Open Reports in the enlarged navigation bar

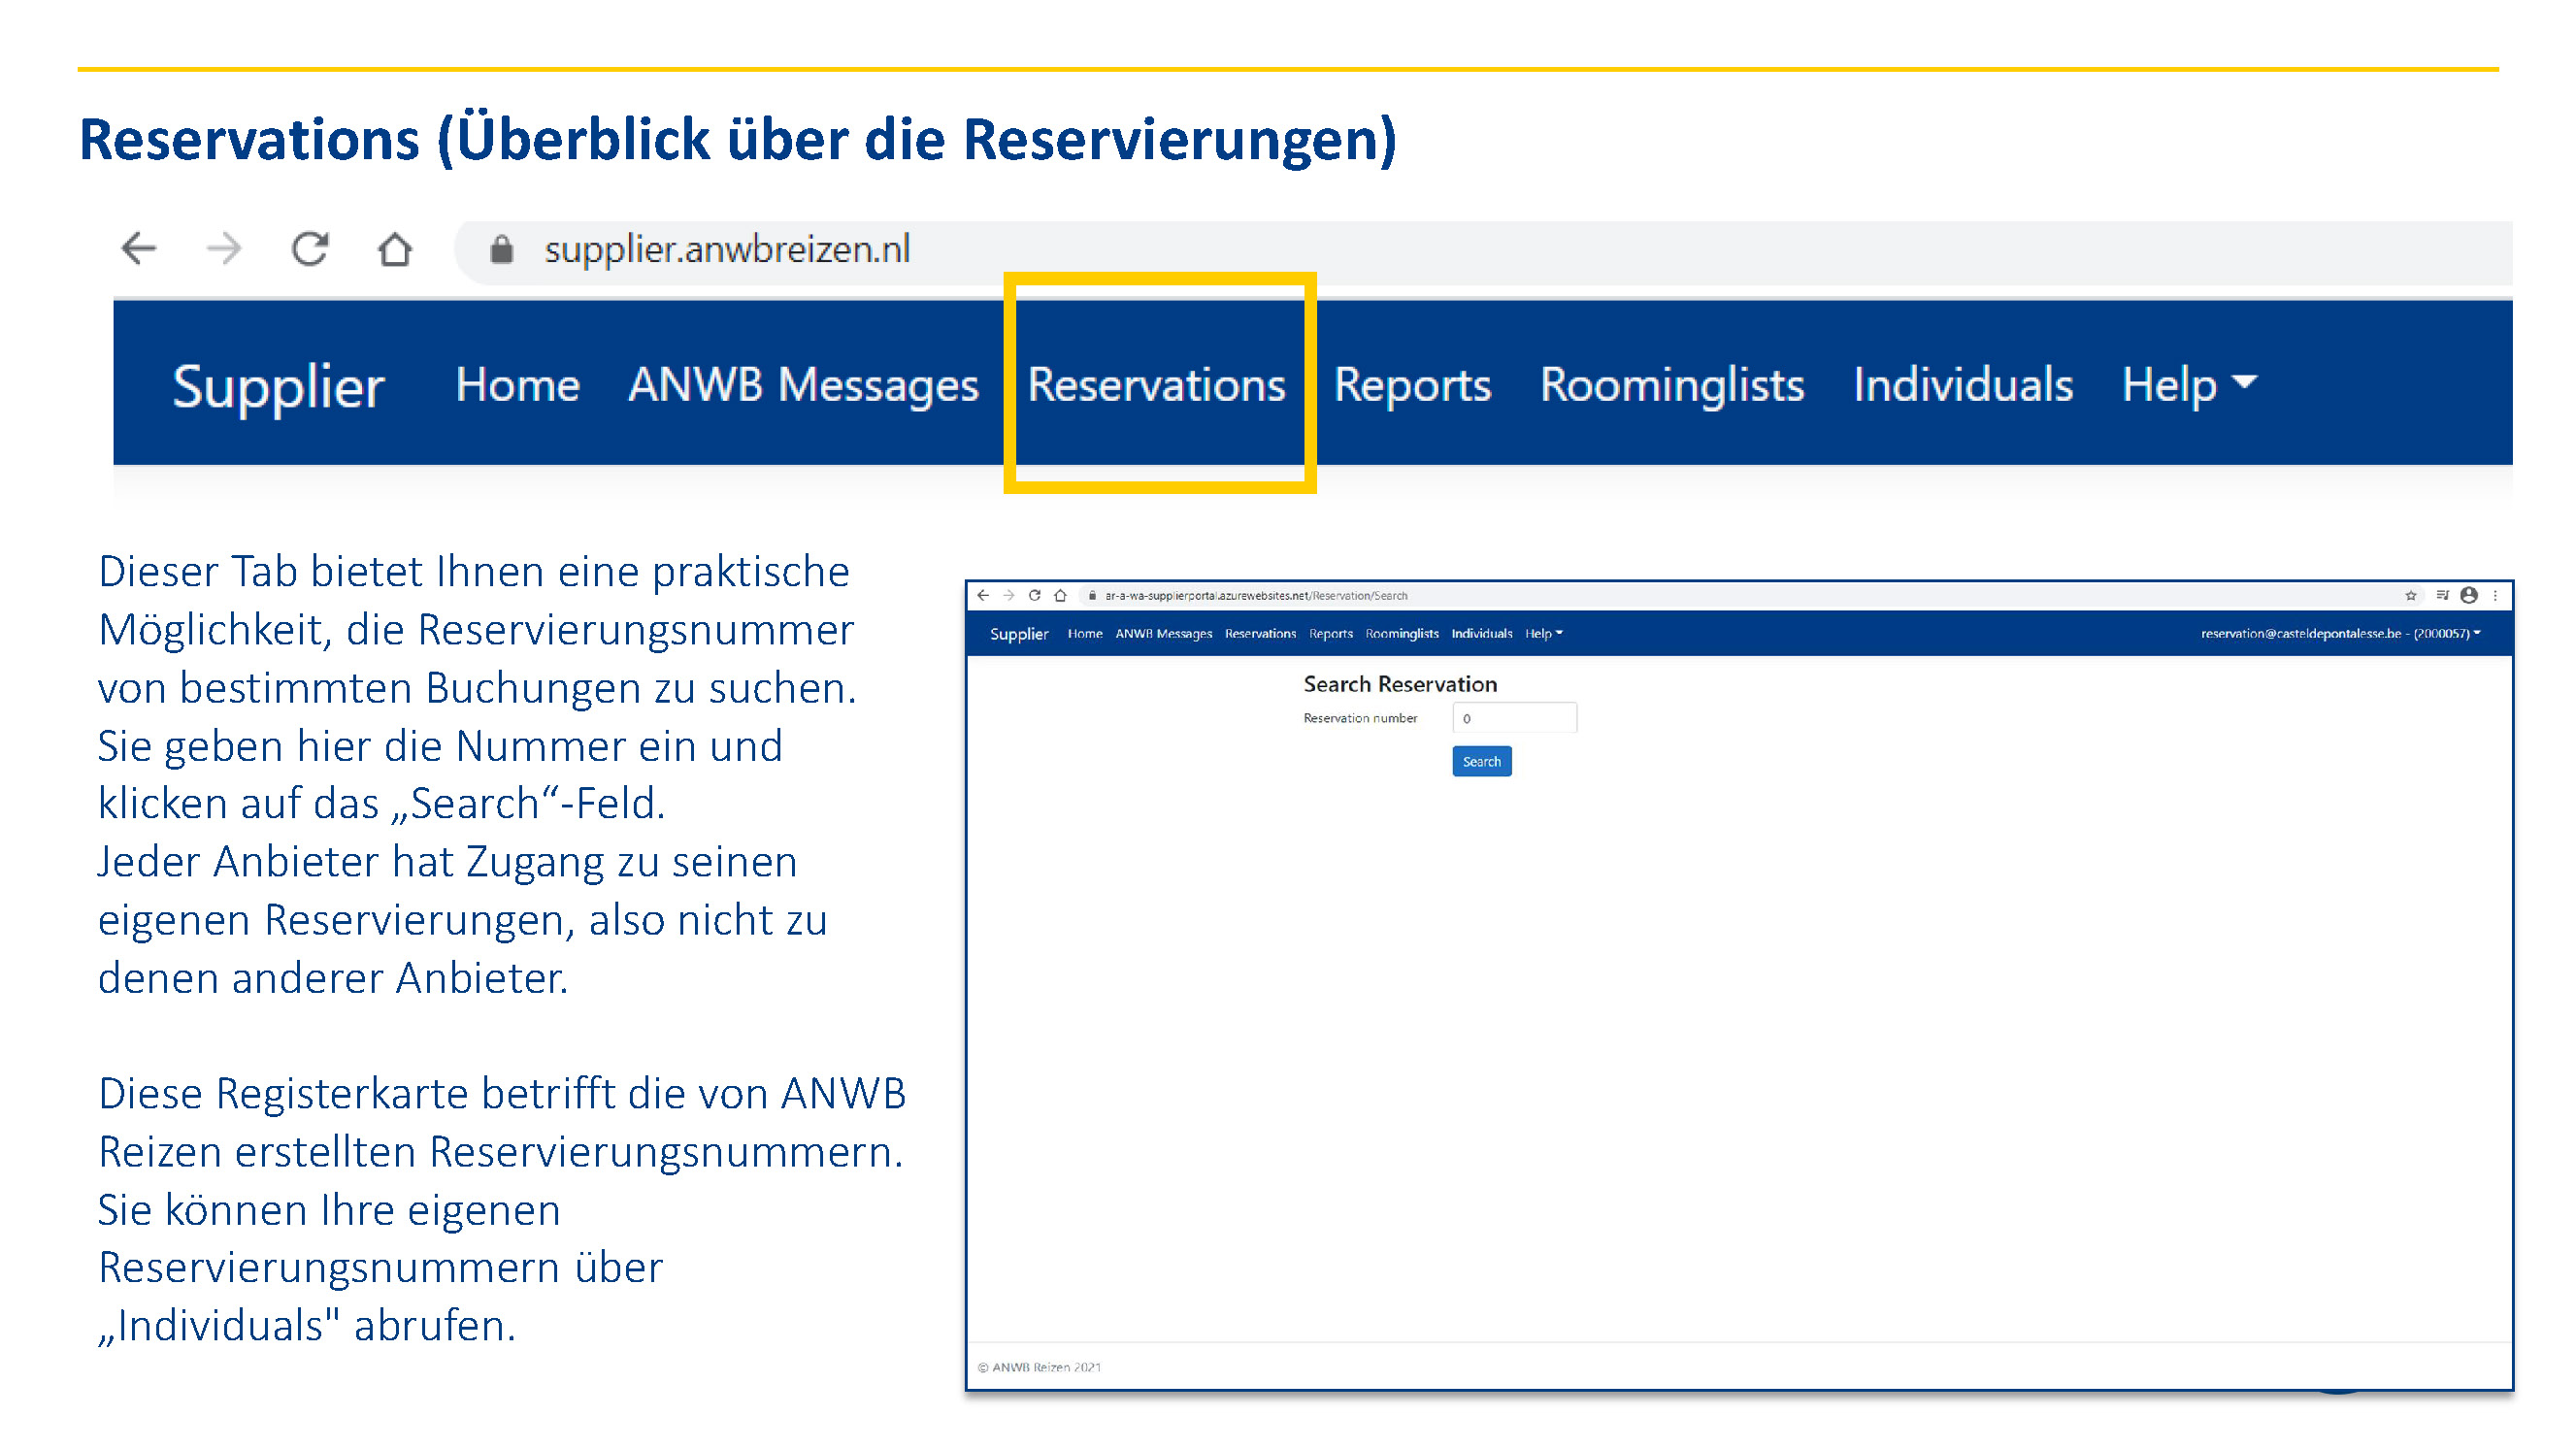[x=1412, y=386]
